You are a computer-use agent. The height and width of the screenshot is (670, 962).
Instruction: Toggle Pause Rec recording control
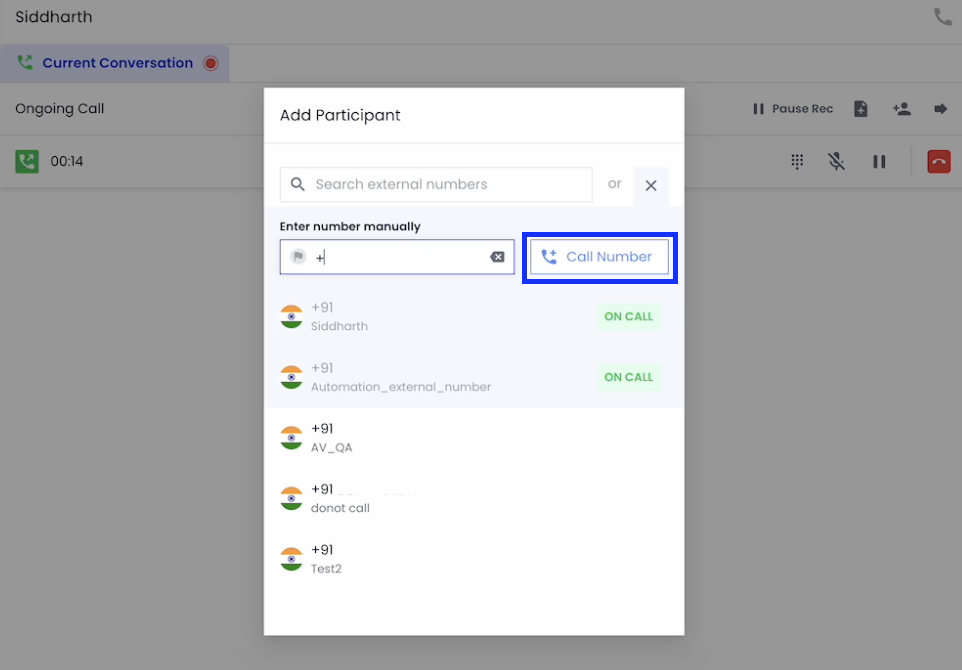coord(793,109)
